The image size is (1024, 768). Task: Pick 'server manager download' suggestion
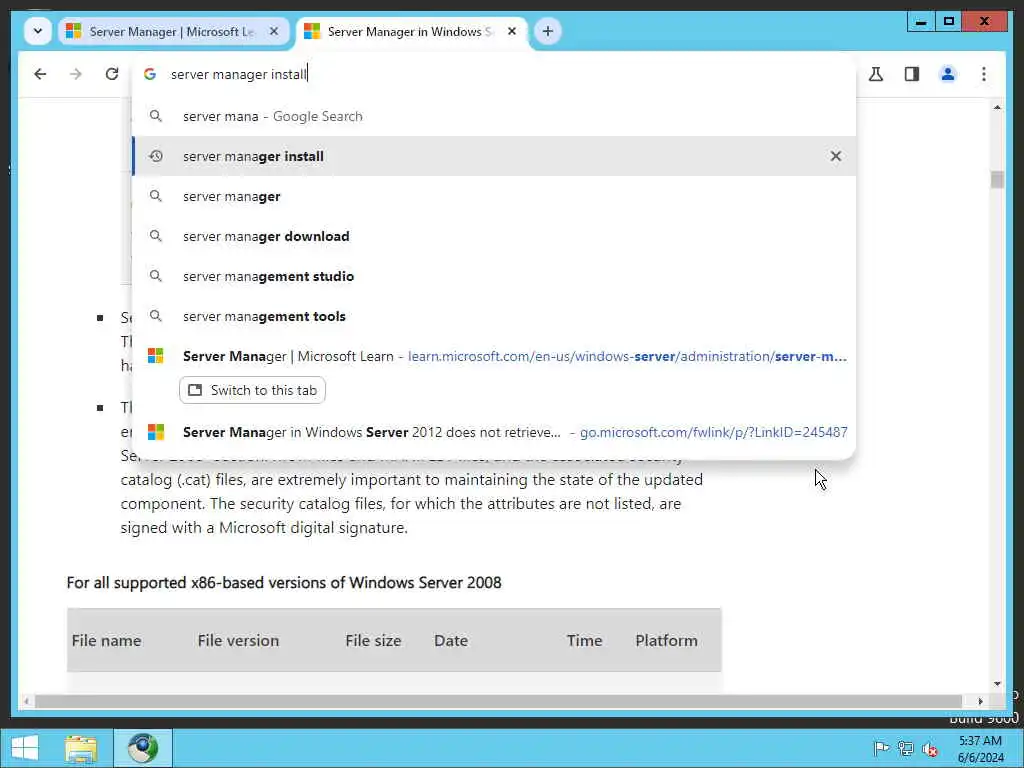(494, 236)
